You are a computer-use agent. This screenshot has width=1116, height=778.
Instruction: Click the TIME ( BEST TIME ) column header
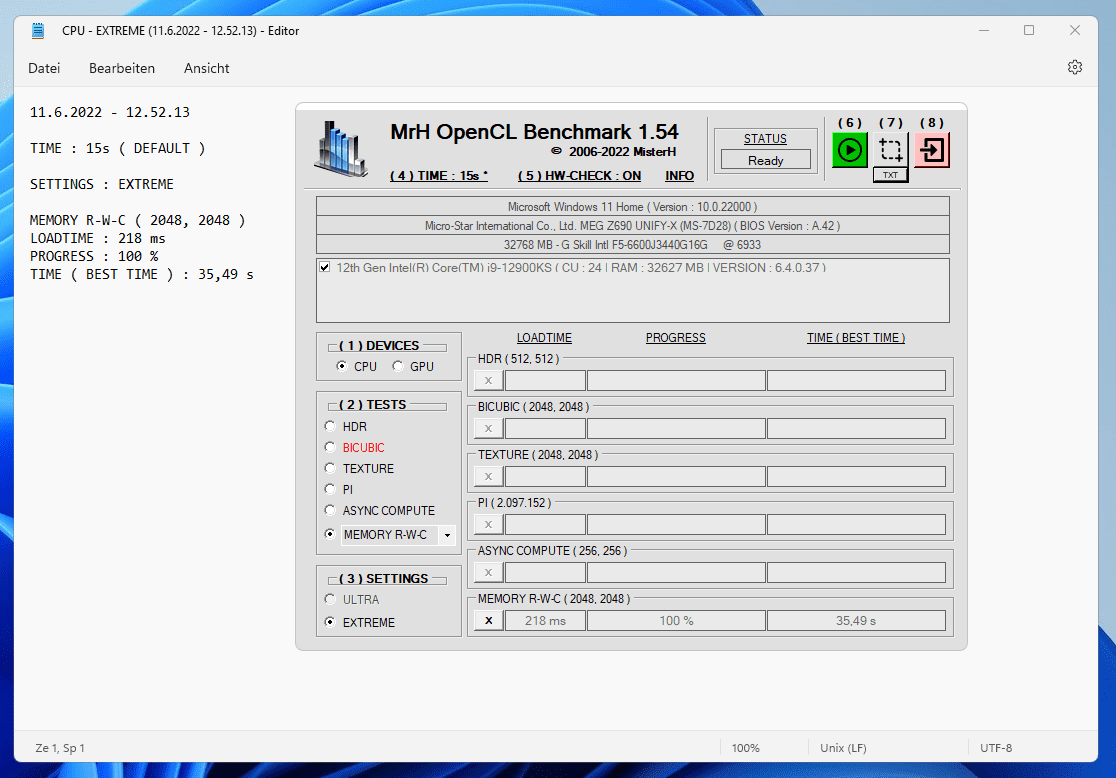pos(856,338)
